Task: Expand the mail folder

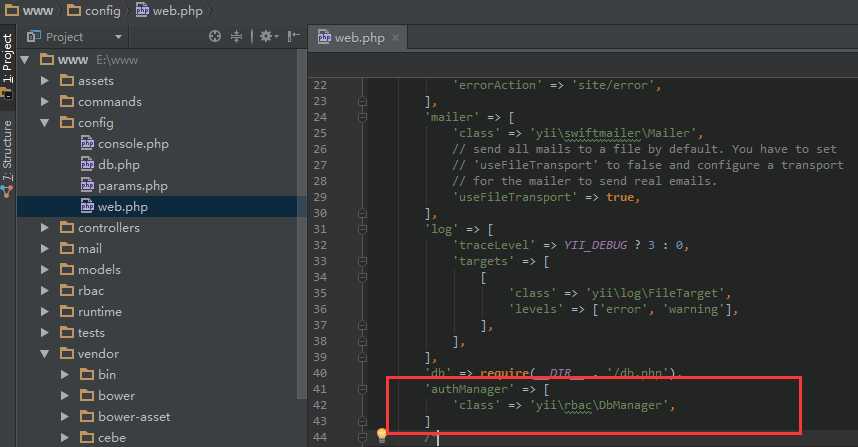Action: pyautogui.click(x=45, y=248)
